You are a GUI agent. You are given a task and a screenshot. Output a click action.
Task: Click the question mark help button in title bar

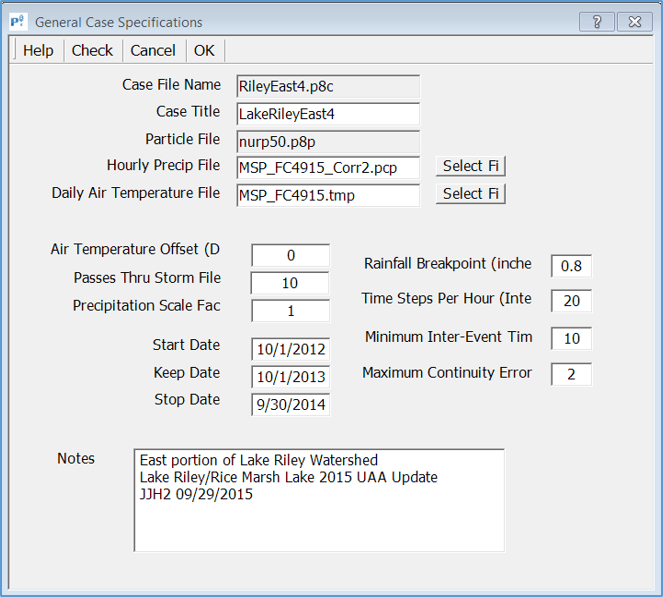tap(597, 21)
